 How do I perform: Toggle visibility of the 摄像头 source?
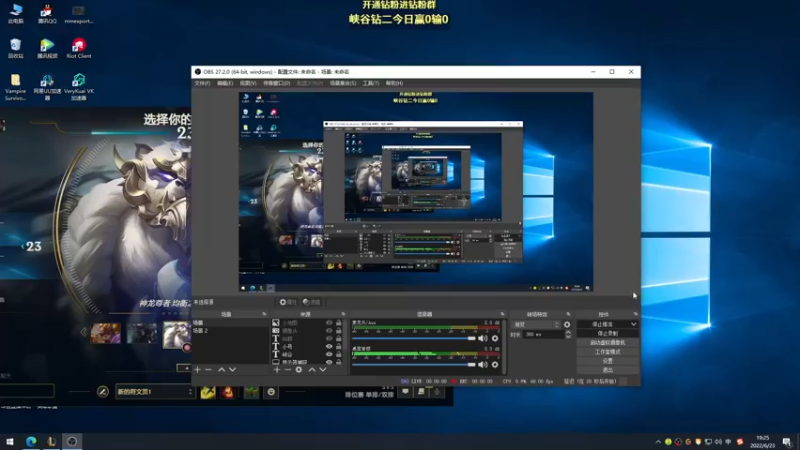[329, 331]
